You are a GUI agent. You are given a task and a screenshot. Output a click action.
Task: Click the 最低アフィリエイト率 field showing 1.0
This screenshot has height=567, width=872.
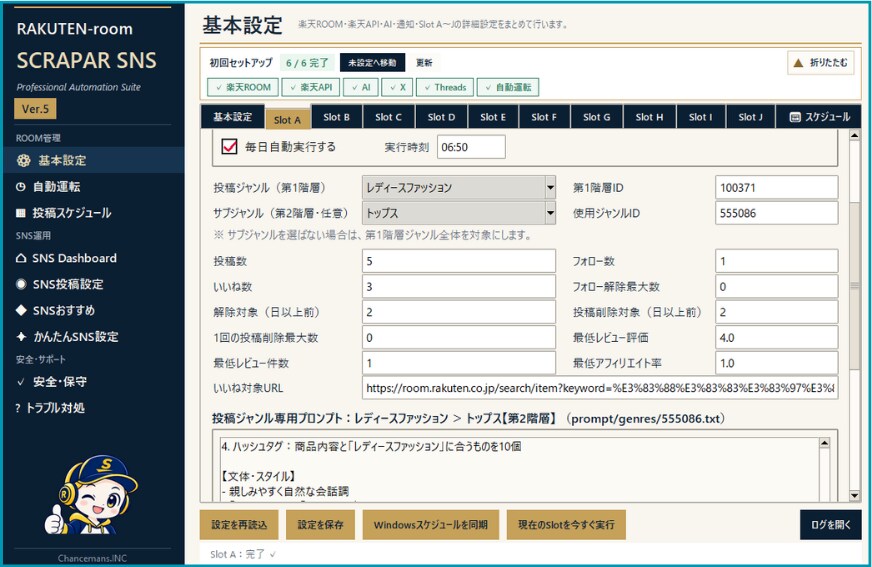pos(776,363)
